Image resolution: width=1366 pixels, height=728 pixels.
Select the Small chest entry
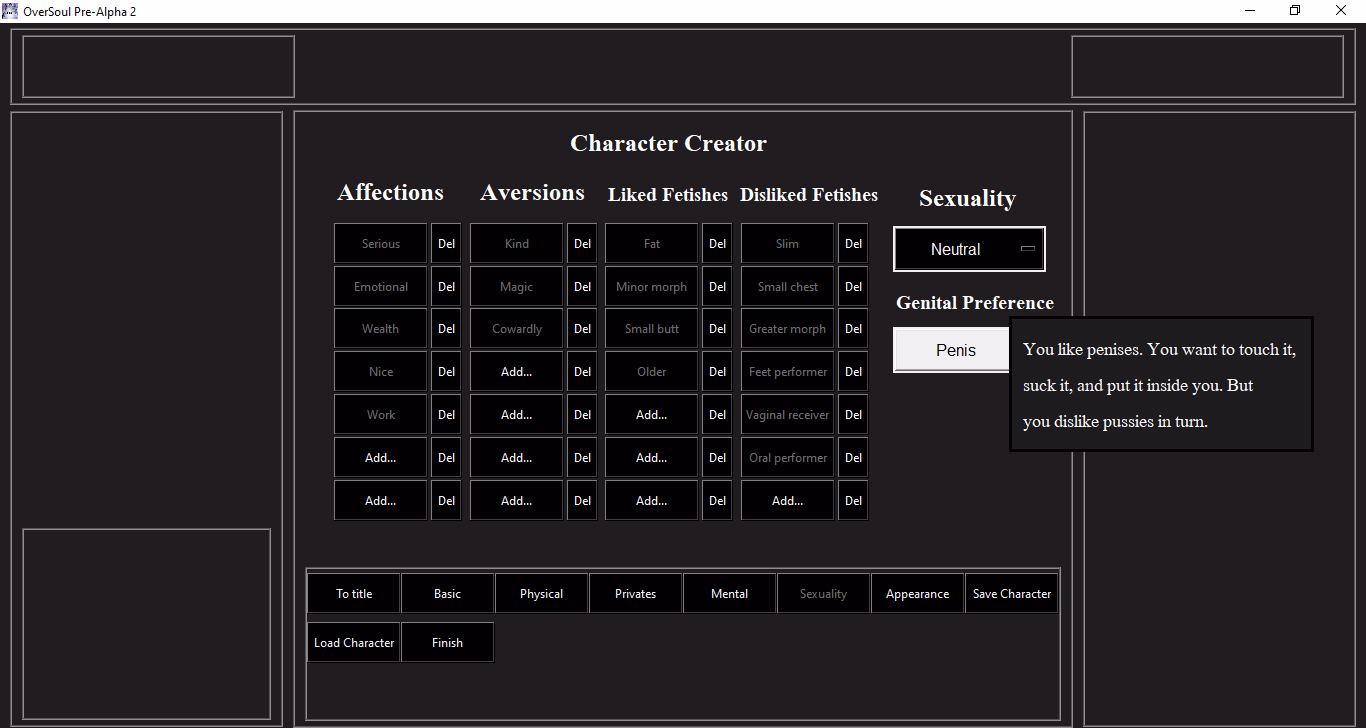click(x=788, y=286)
